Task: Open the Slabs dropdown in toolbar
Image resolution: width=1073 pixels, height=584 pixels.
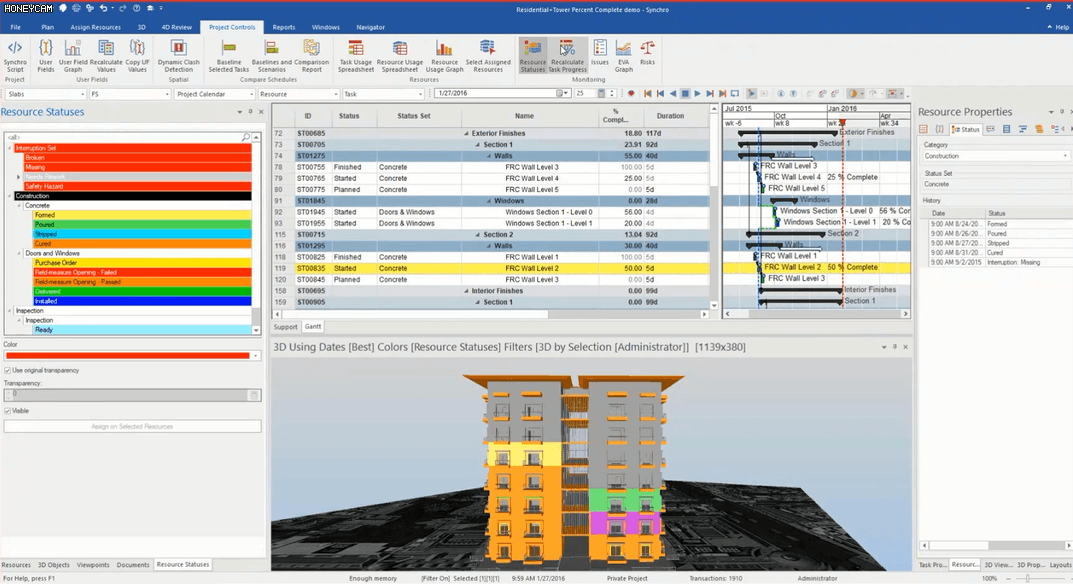Action: (x=45, y=94)
